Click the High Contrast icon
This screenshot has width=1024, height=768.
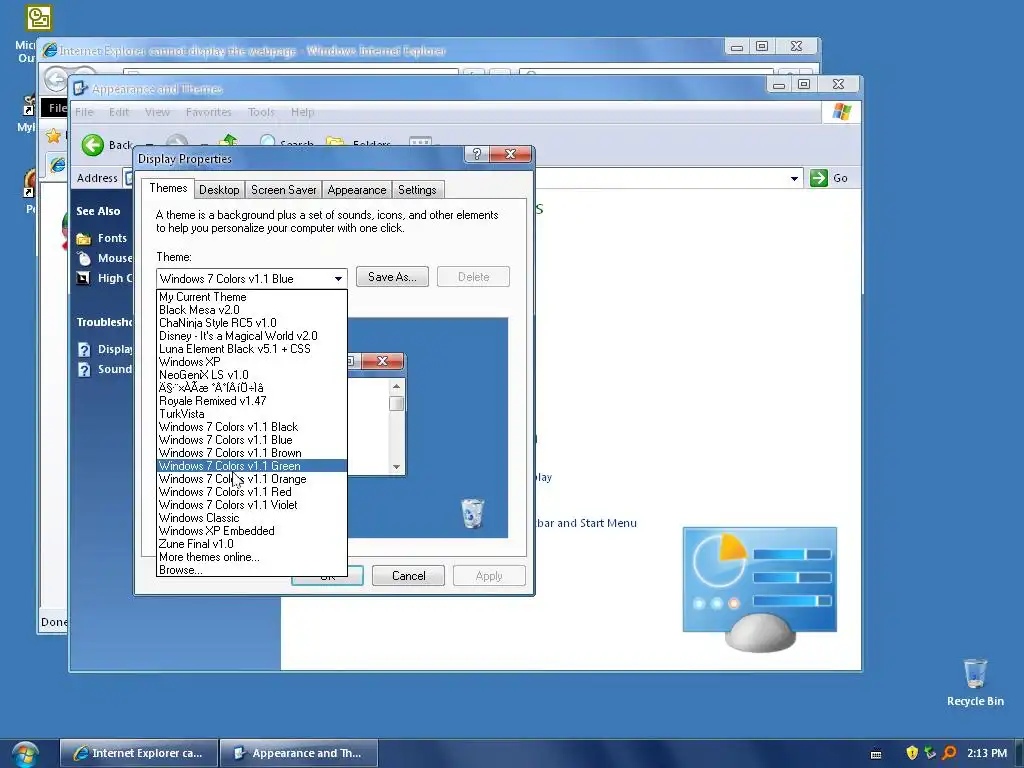83,278
